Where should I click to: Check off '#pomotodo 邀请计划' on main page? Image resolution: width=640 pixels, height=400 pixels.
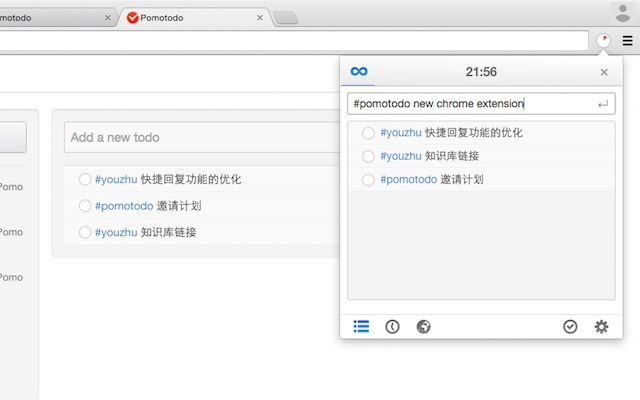point(84,206)
